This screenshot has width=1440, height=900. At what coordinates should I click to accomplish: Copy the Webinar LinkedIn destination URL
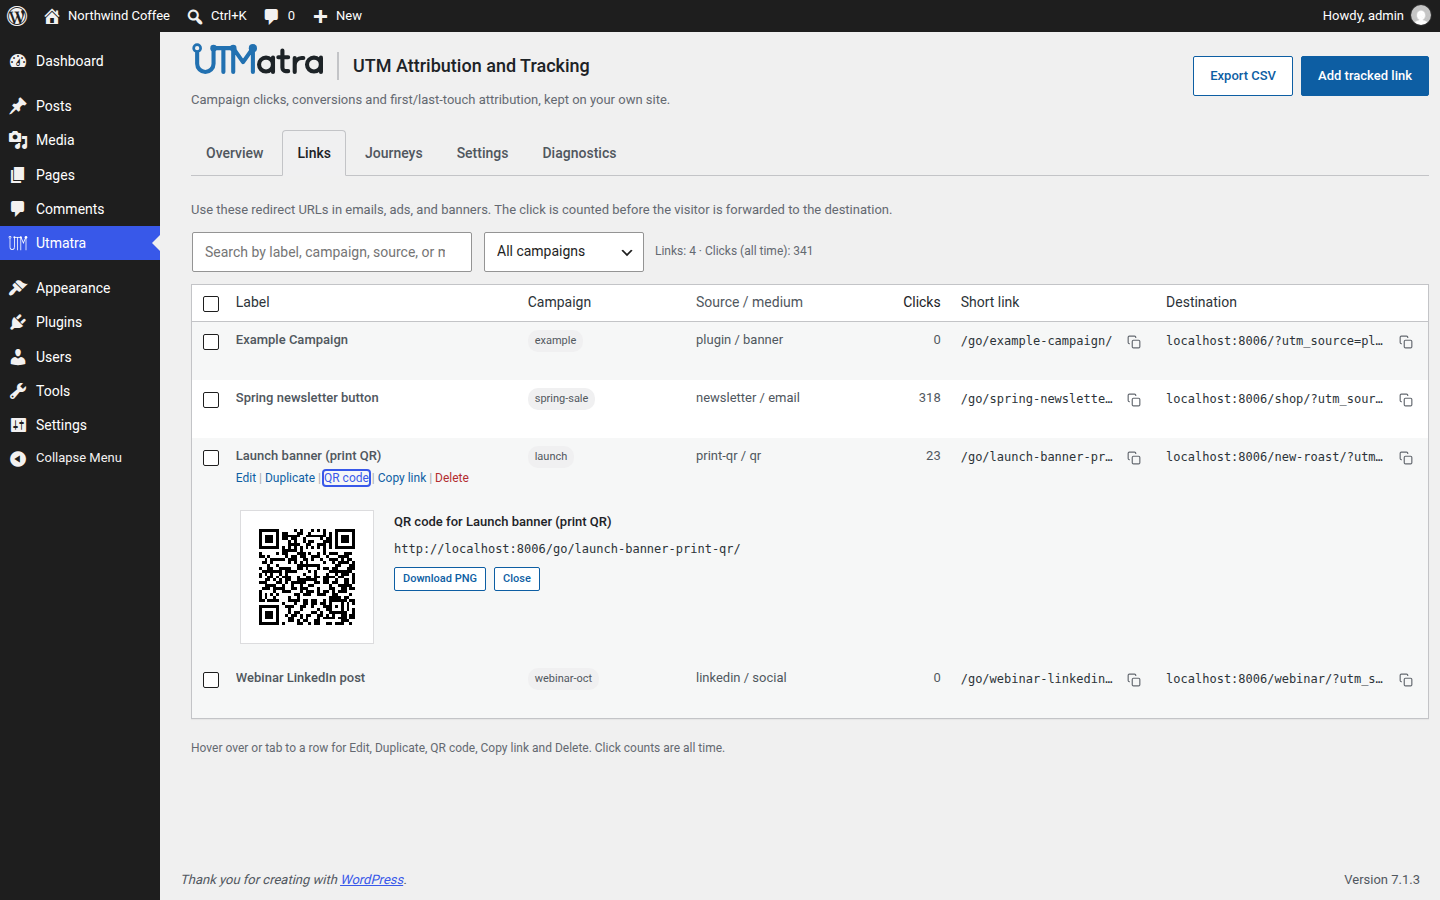click(1406, 680)
